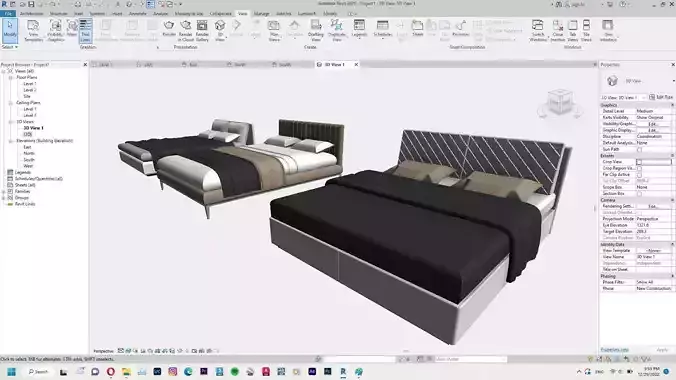676x380 pixels.
Task: Open the Select dropdown under Modify
Action: pos(10,47)
